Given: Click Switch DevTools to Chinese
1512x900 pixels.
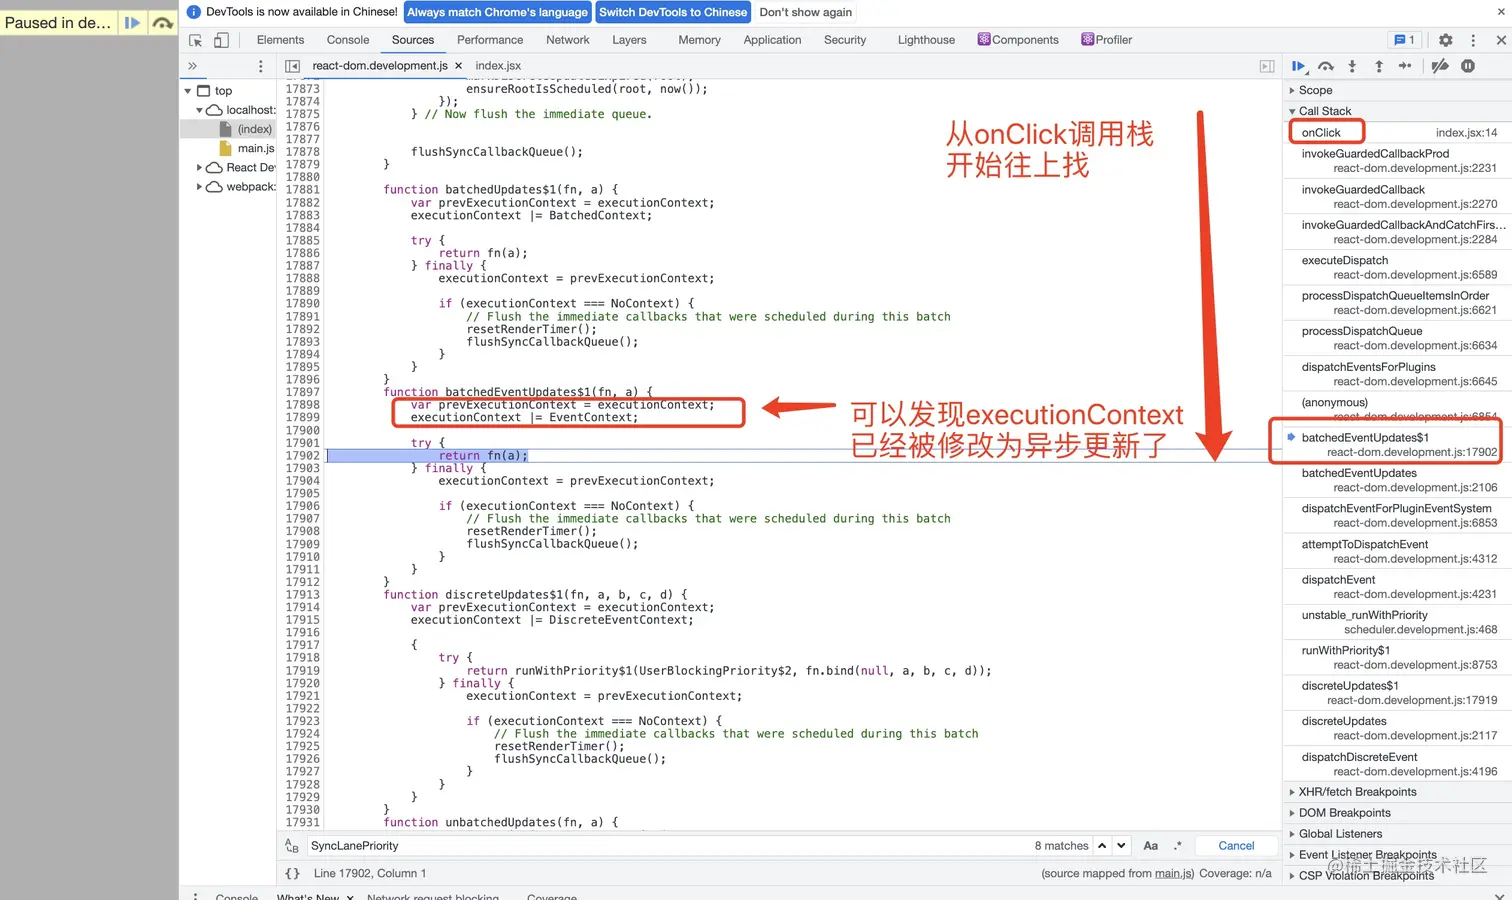Looking at the screenshot, I should [672, 12].
